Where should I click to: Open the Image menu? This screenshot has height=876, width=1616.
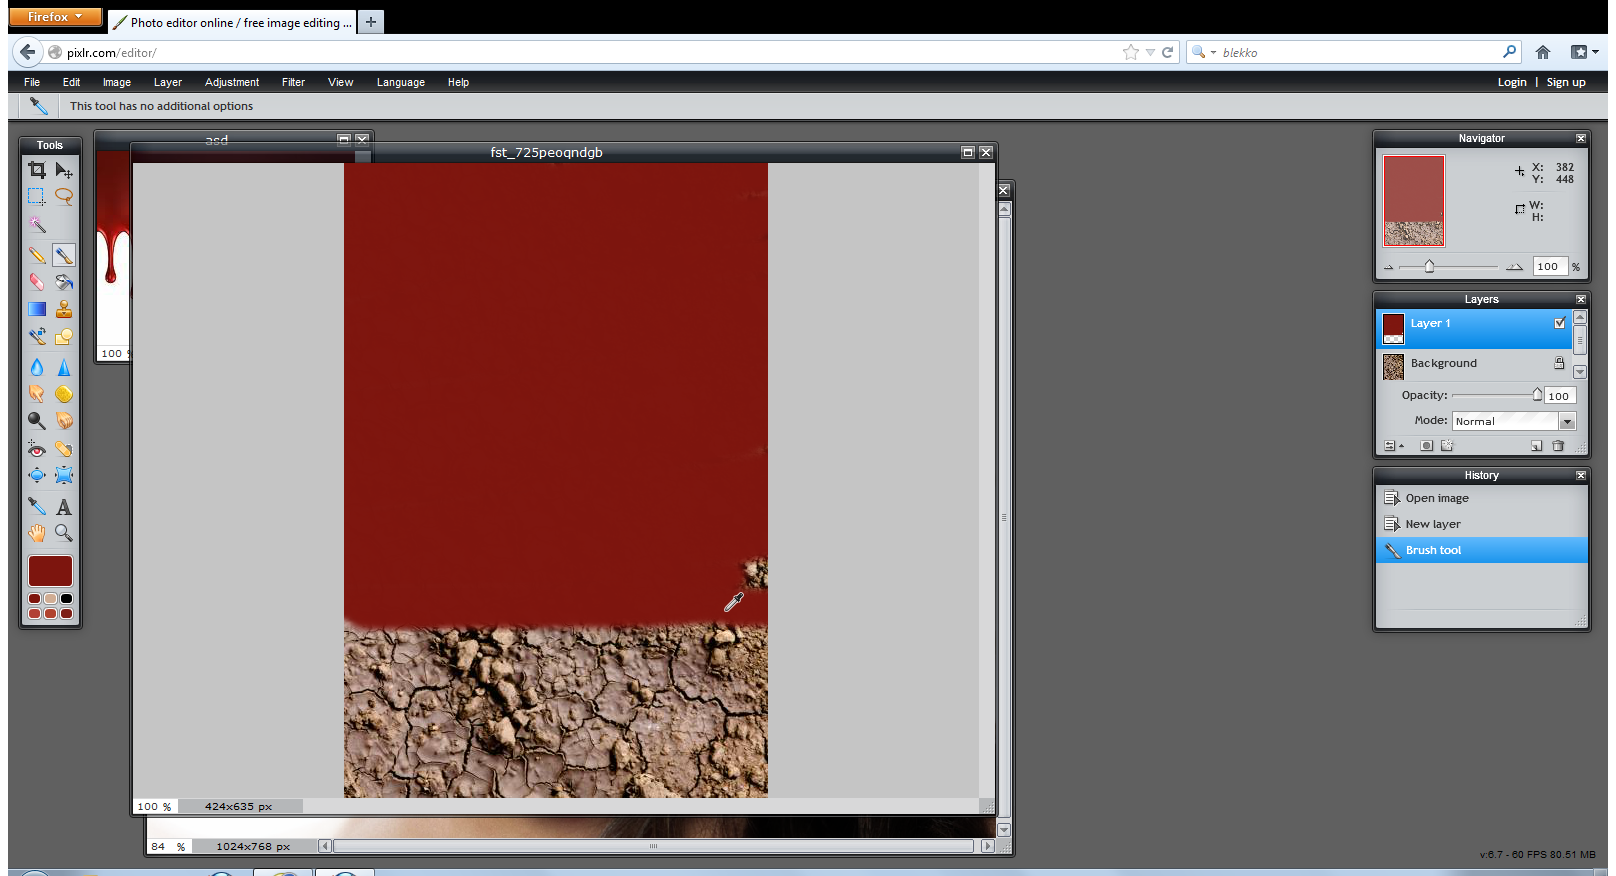(x=117, y=82)
